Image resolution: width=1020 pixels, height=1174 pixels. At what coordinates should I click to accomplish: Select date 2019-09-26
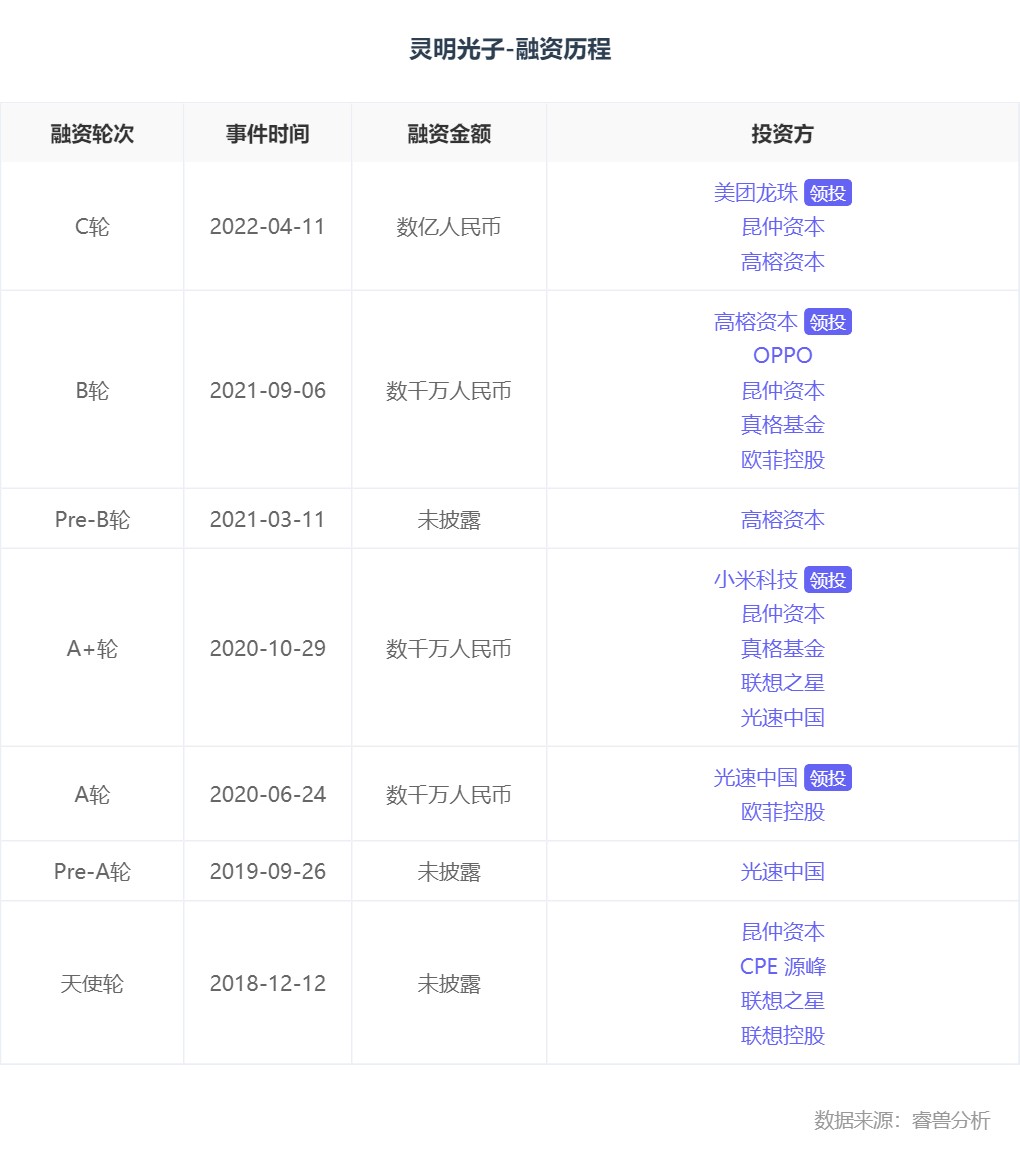[267, 872]
